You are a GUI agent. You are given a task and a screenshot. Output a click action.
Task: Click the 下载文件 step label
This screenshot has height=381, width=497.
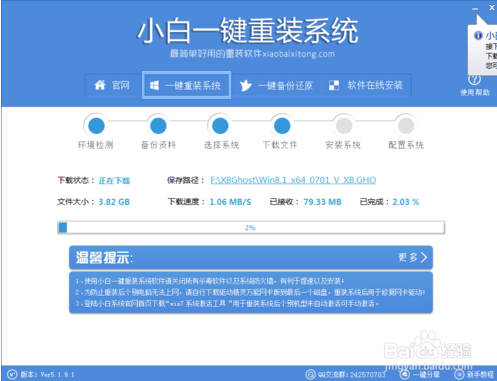[280, 145]
